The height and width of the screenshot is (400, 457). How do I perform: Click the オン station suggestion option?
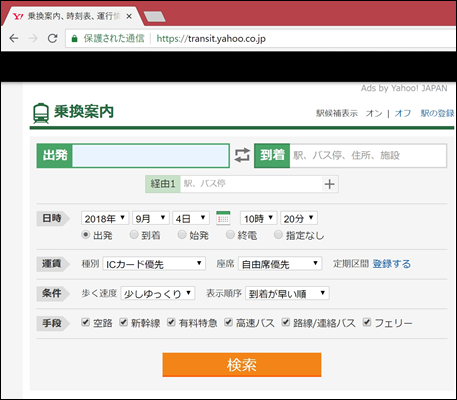click(374, 113)
